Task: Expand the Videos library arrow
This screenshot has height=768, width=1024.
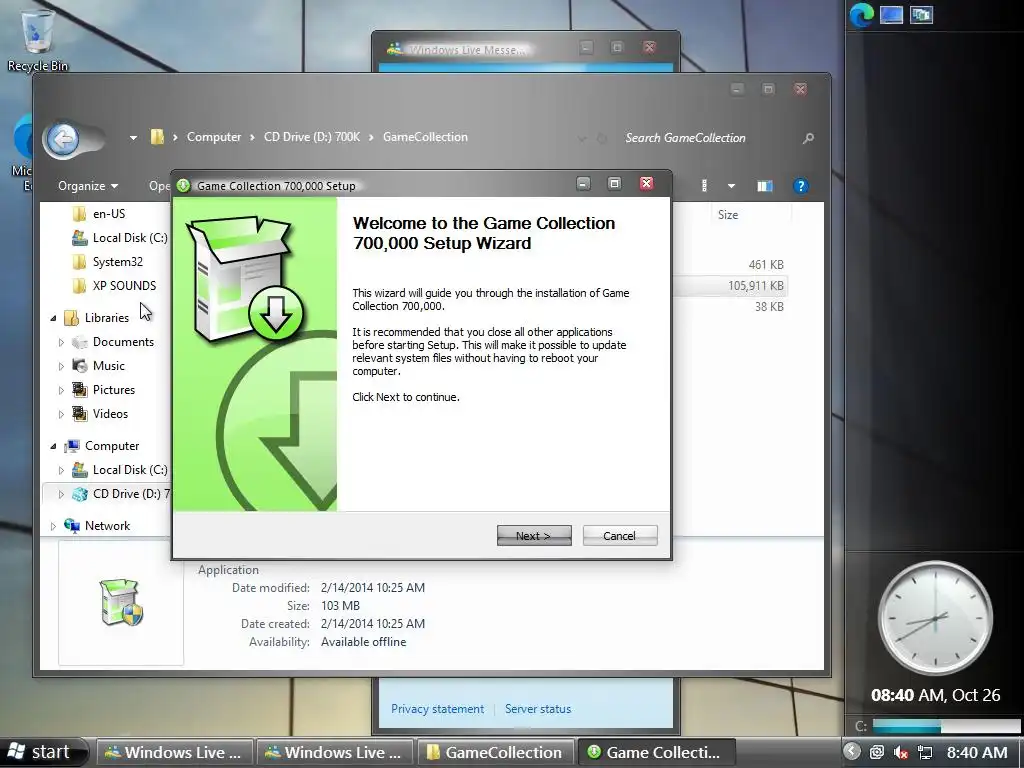Action: [61, 414]
